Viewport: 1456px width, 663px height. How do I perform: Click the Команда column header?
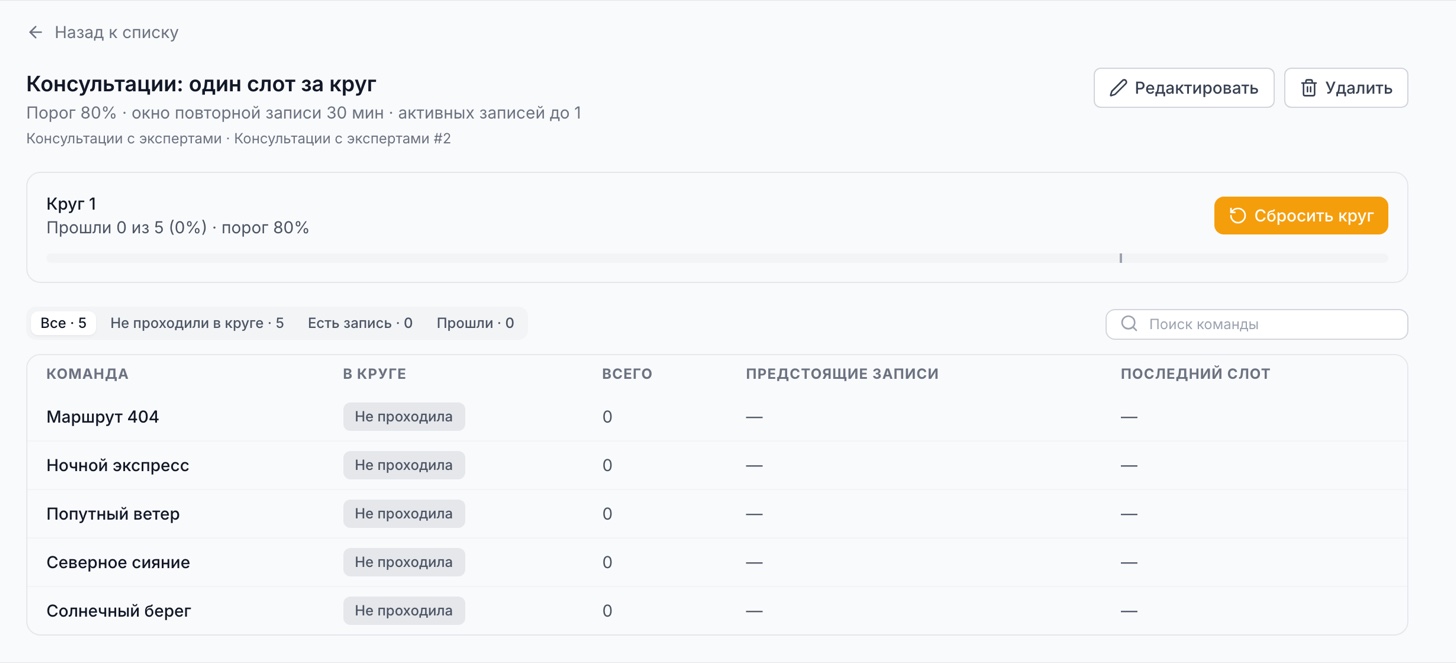coord(87,374)
